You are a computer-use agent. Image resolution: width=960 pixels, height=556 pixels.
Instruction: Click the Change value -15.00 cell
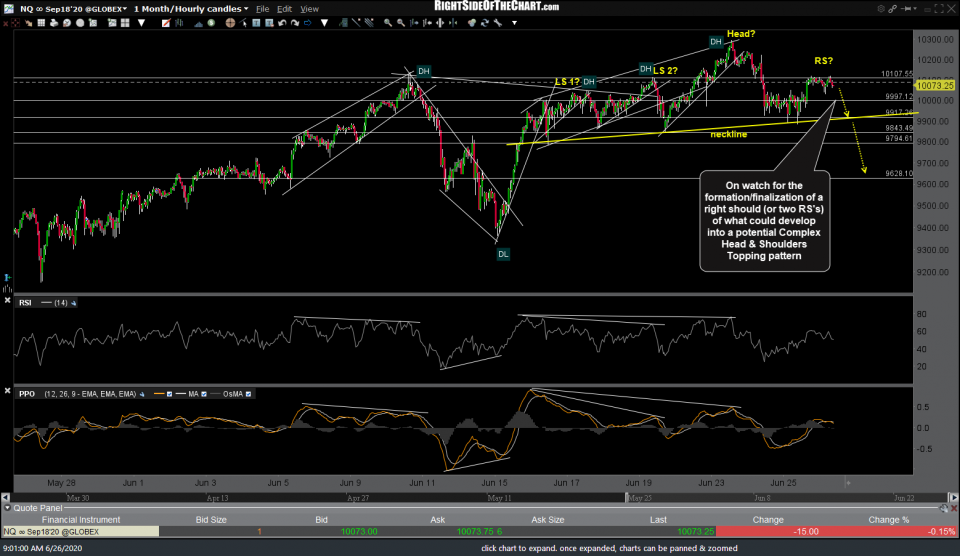pyautogui.click(x=806, y=532)
